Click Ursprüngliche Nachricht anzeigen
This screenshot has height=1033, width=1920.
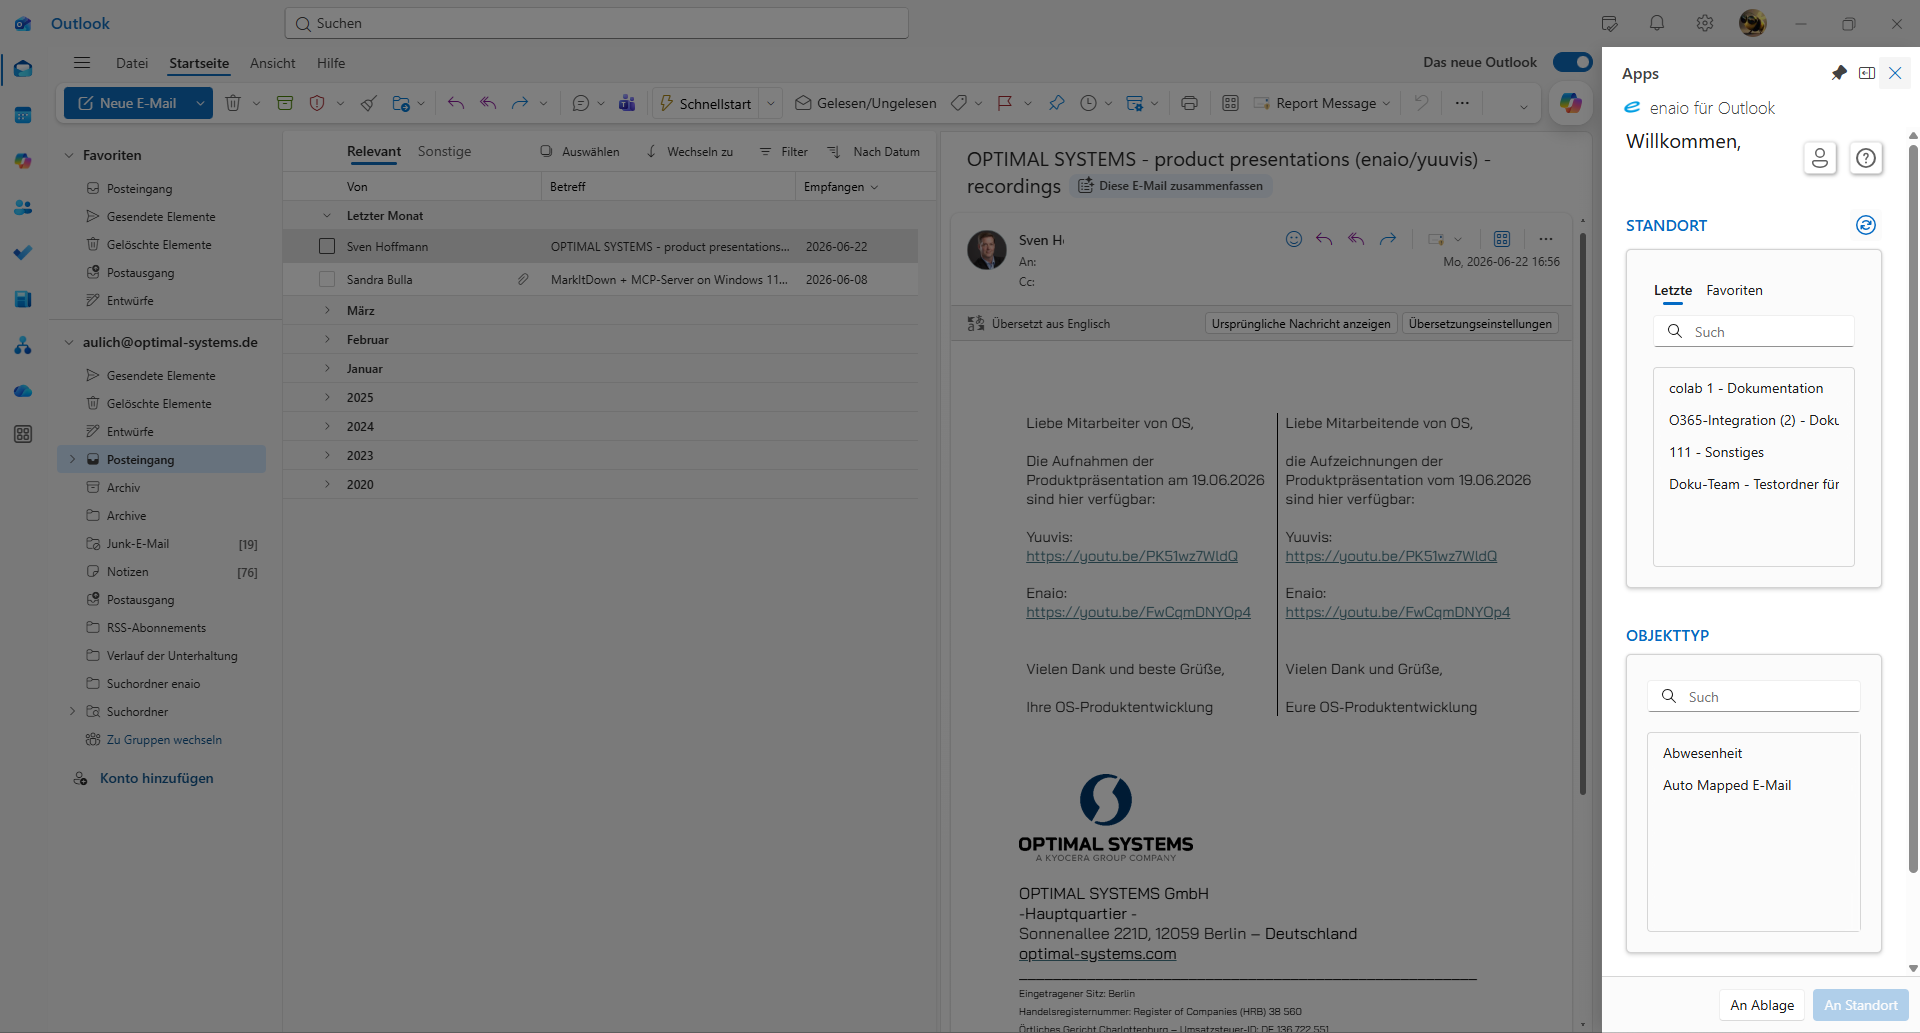pyautogui.click(x=1300, y=323)
